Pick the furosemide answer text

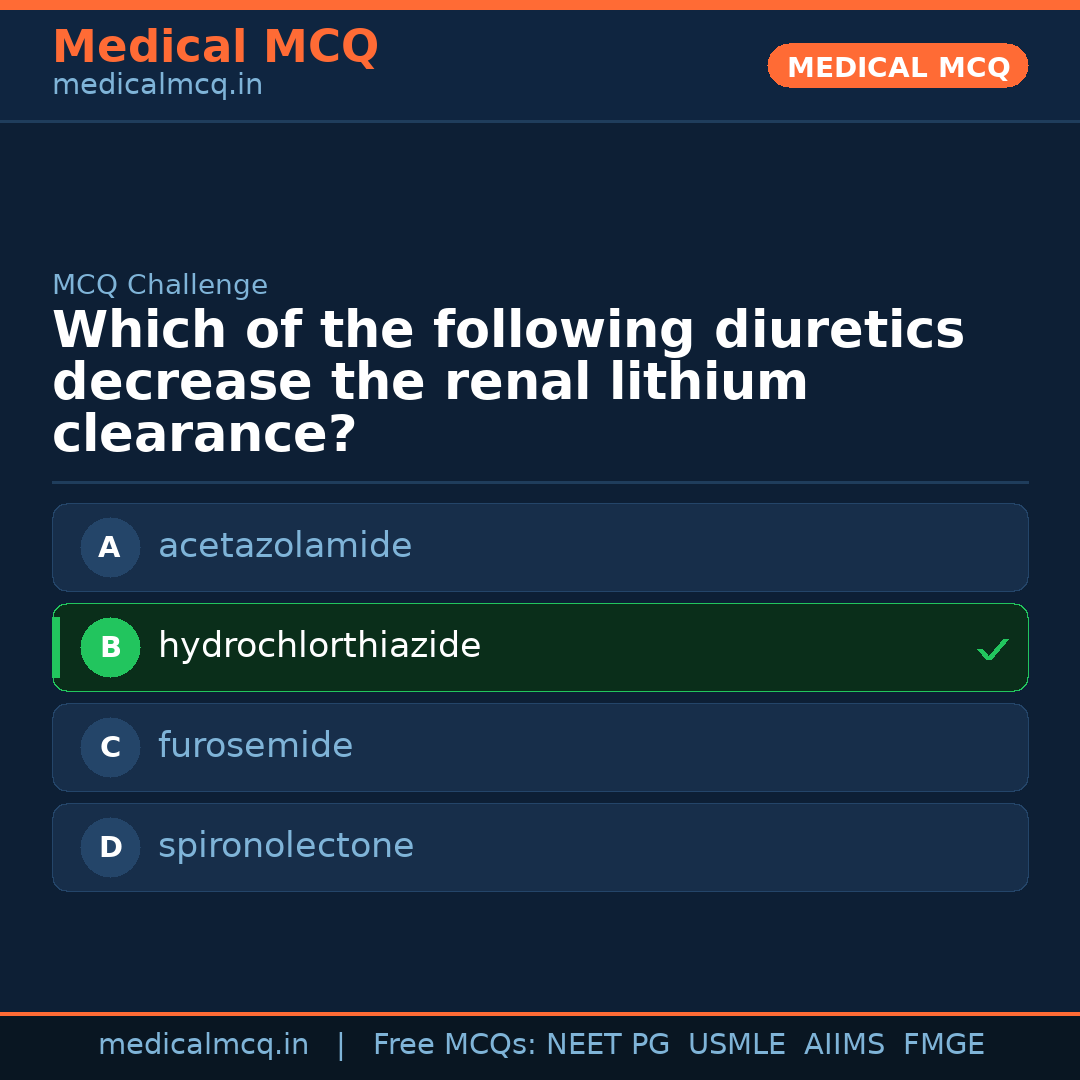255,746
